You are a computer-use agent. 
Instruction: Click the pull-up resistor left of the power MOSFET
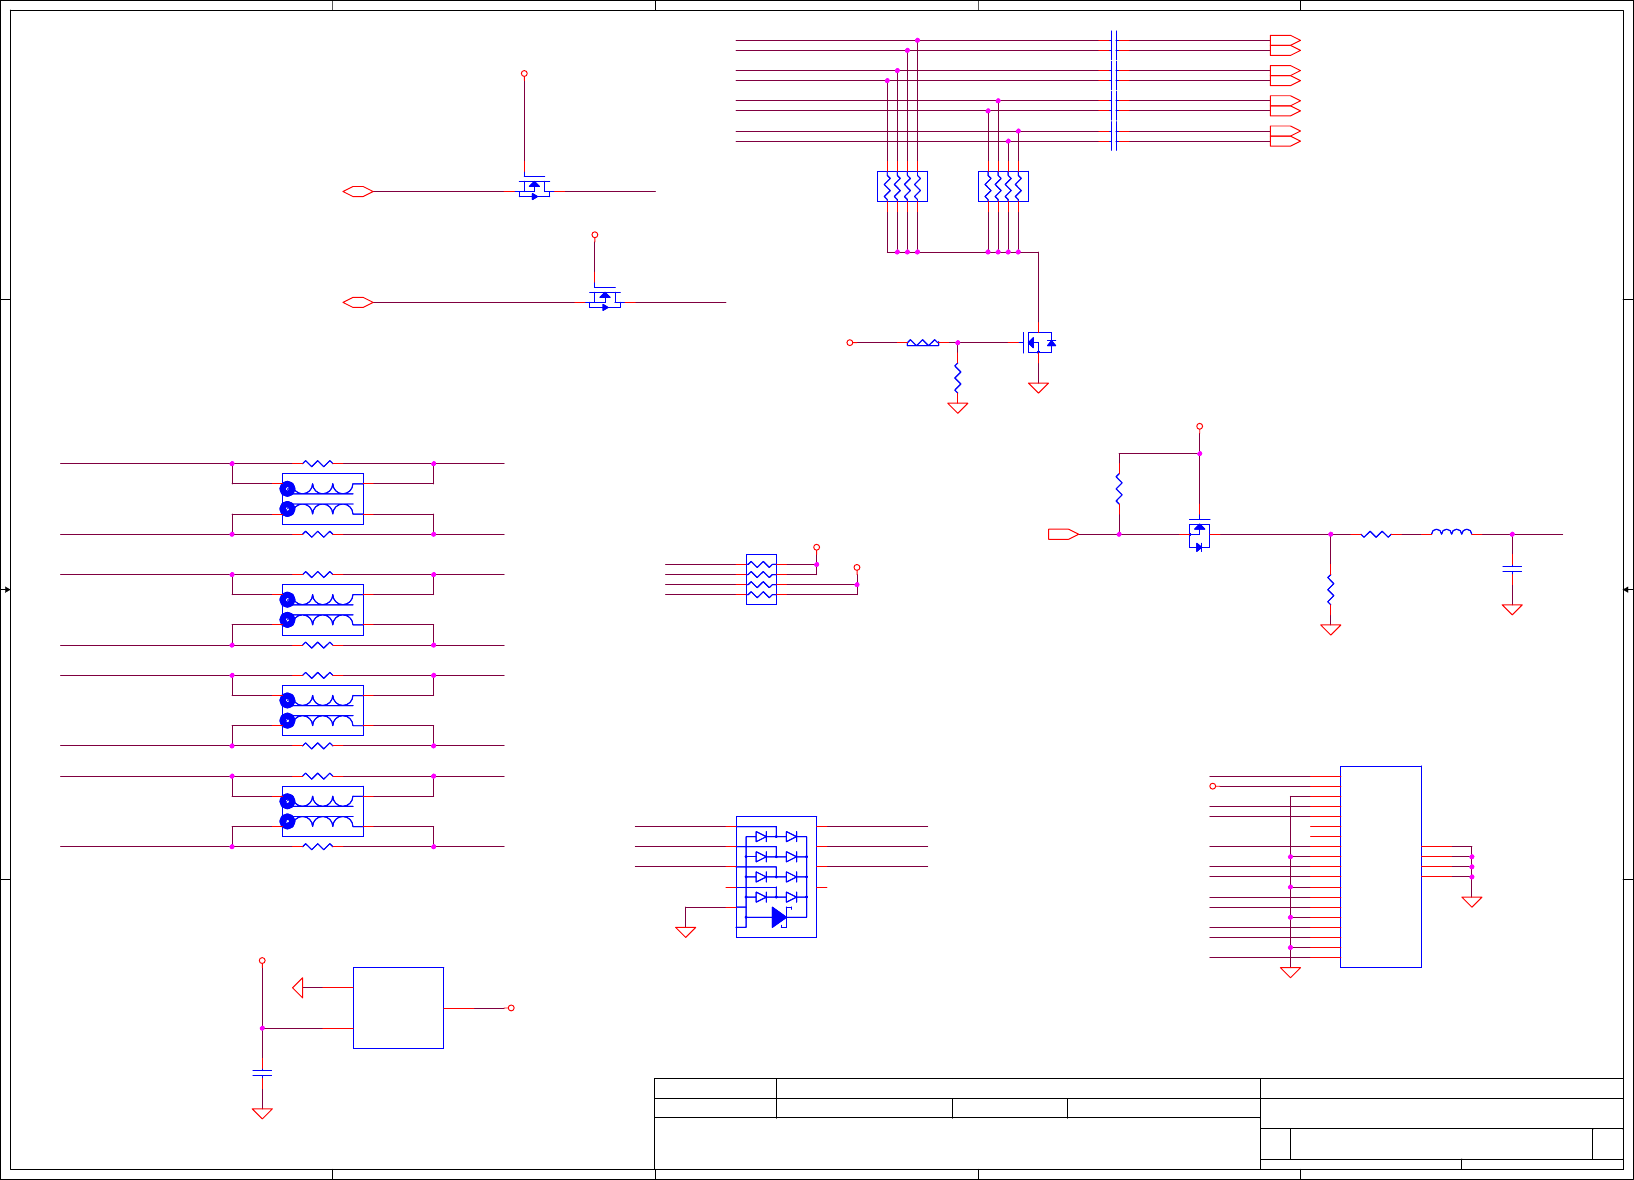[1119, 489]
